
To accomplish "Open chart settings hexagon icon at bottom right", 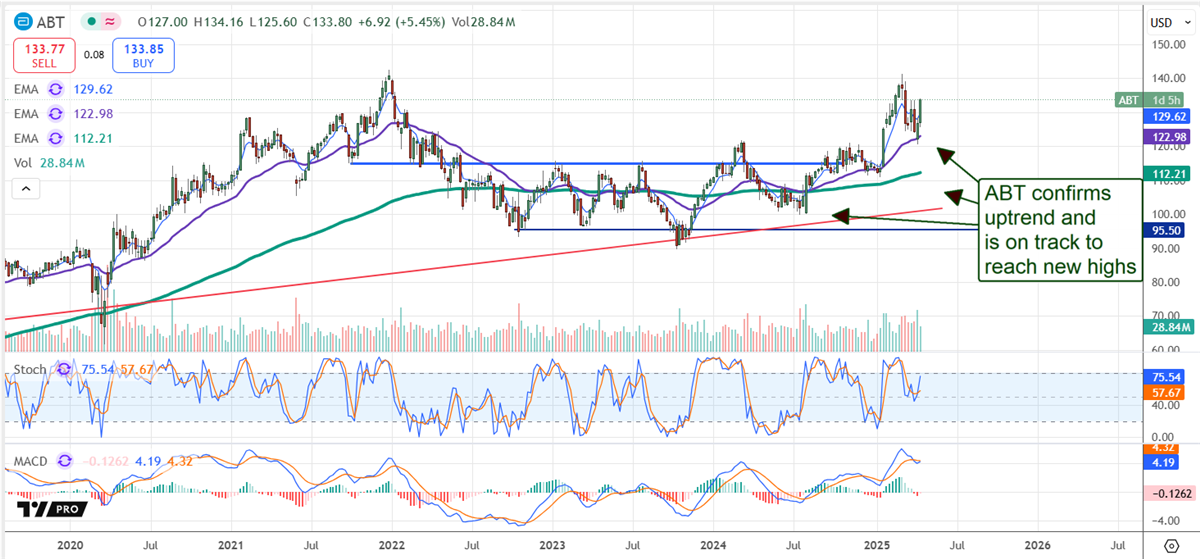I will click(1172, 545).
